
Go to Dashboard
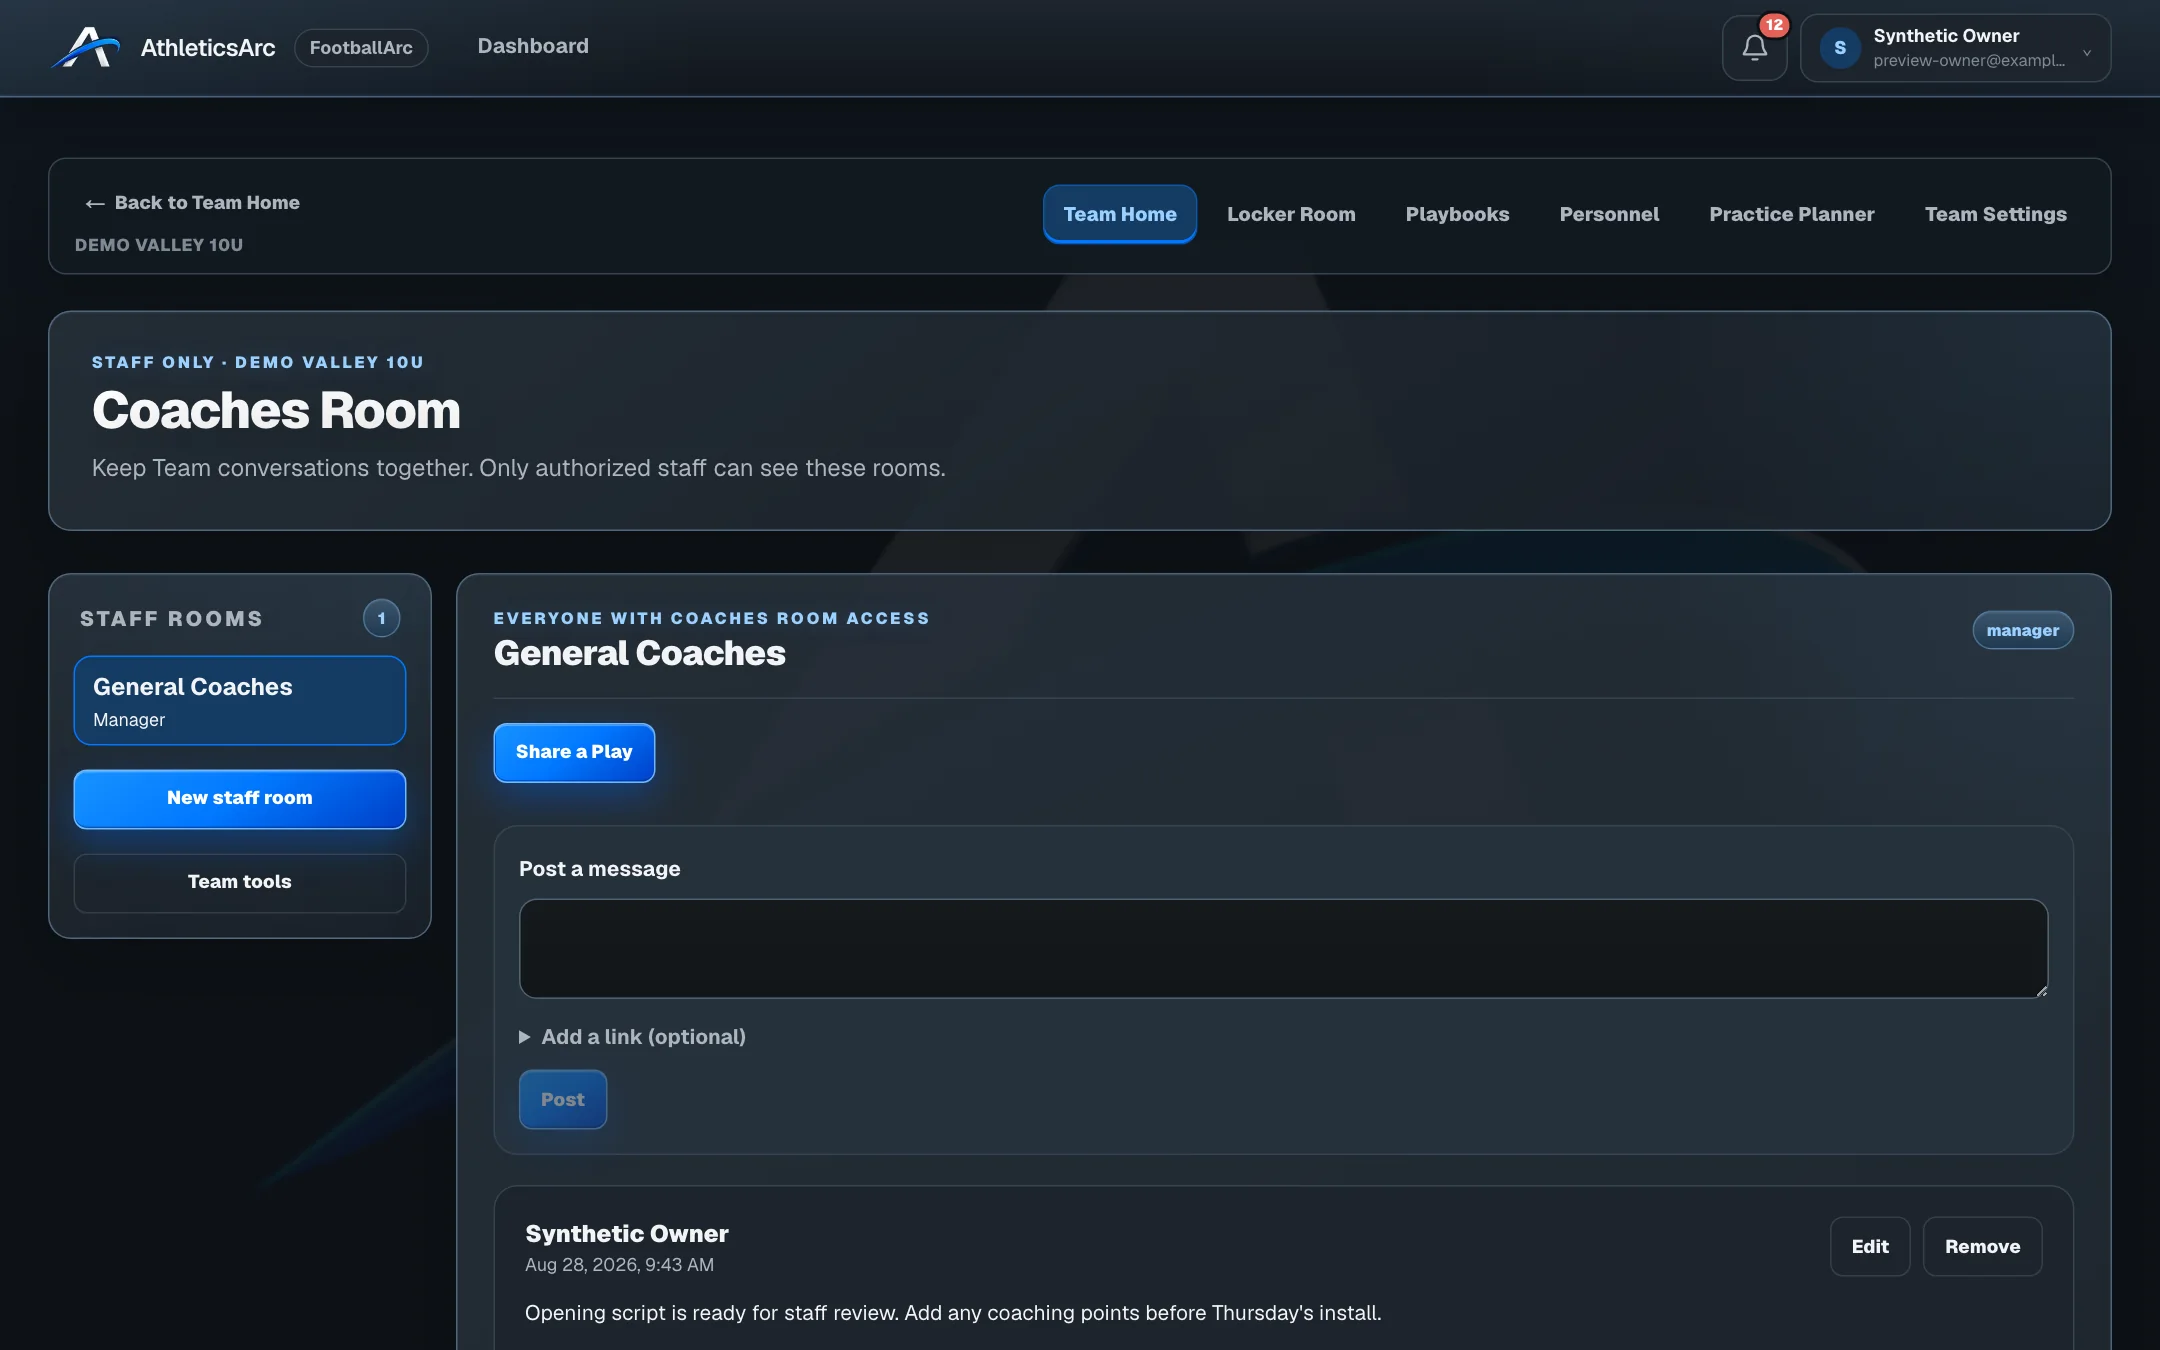(533, 46)
